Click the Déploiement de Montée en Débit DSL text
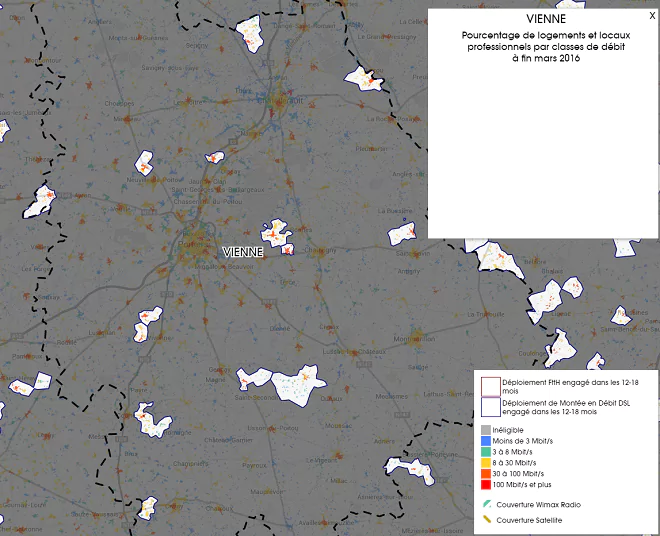Image resolution: width=660 pixels, height=536 pixels. point(566,407)
